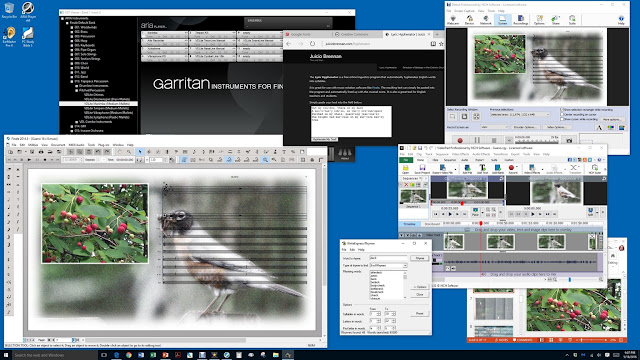Open Debut's text caption (A) icon

click(x=599, y=127)
